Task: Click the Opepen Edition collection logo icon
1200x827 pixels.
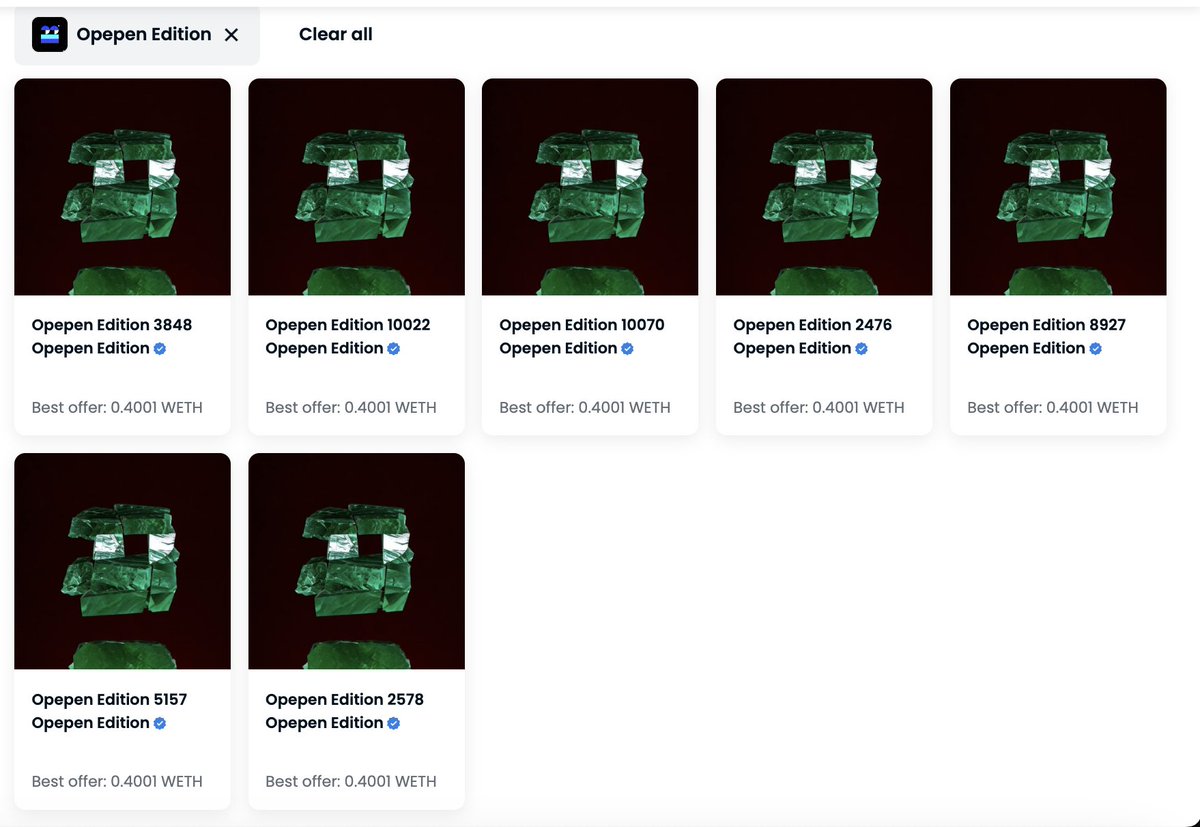Action: click(50, 34)
